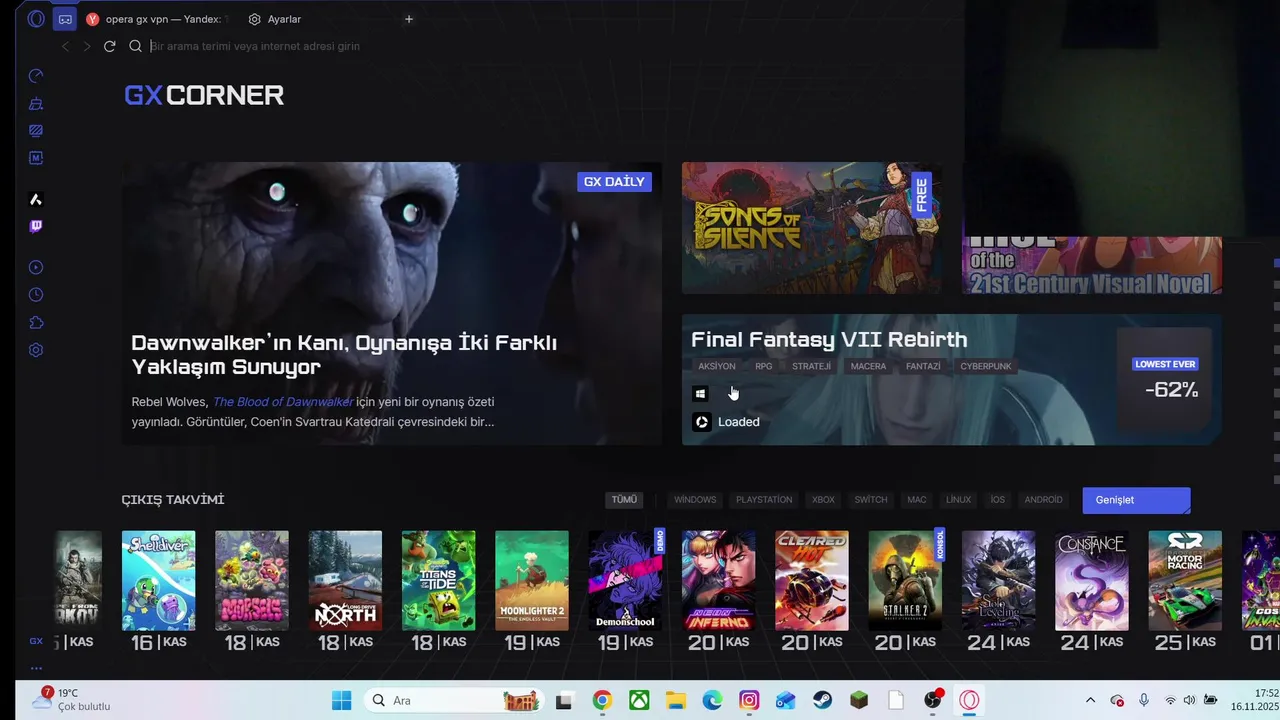
Task: Open Constance in release calendar
Action: (1092, 581)
